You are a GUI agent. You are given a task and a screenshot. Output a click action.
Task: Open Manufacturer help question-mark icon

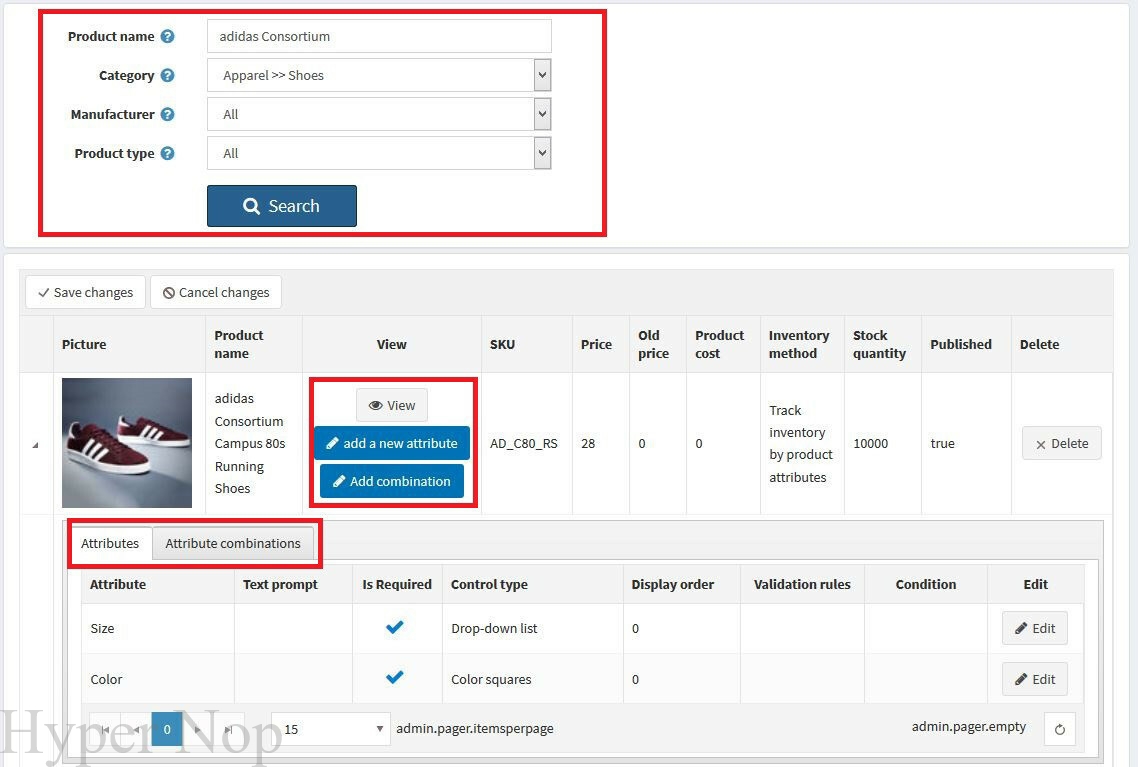(168, 115)
